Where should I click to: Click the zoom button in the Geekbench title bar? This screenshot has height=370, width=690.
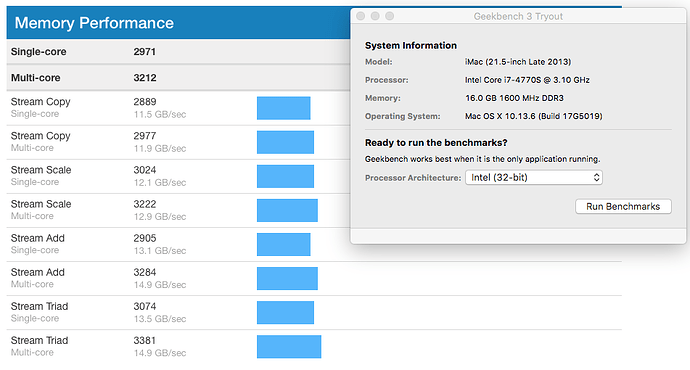point(390,16)
